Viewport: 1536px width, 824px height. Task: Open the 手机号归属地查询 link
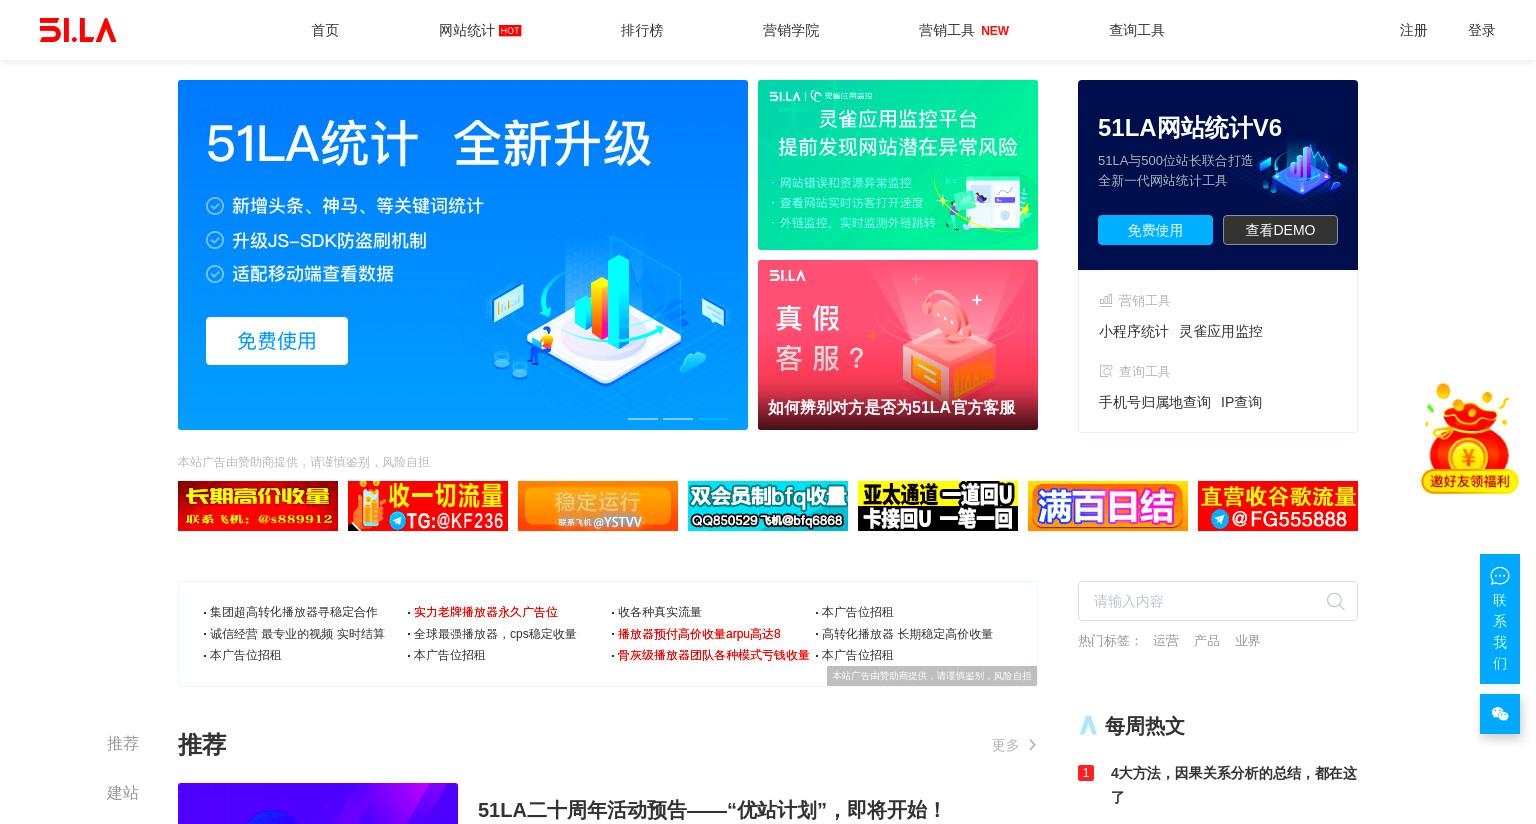pyautogui.click(x=1154, y=402)
